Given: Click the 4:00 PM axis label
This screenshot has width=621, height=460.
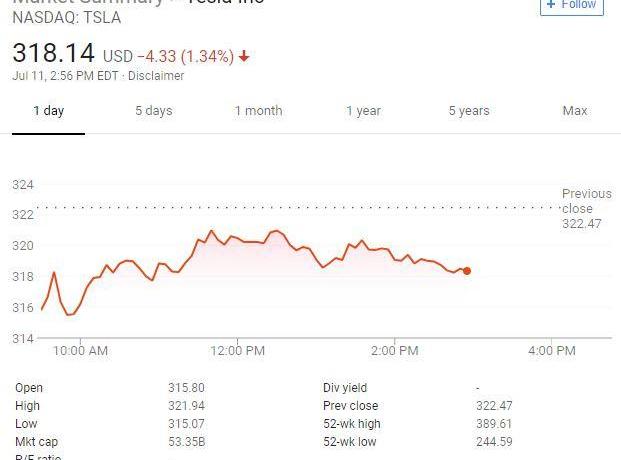Looking at the screenshot, I should (x=551, y=351).
